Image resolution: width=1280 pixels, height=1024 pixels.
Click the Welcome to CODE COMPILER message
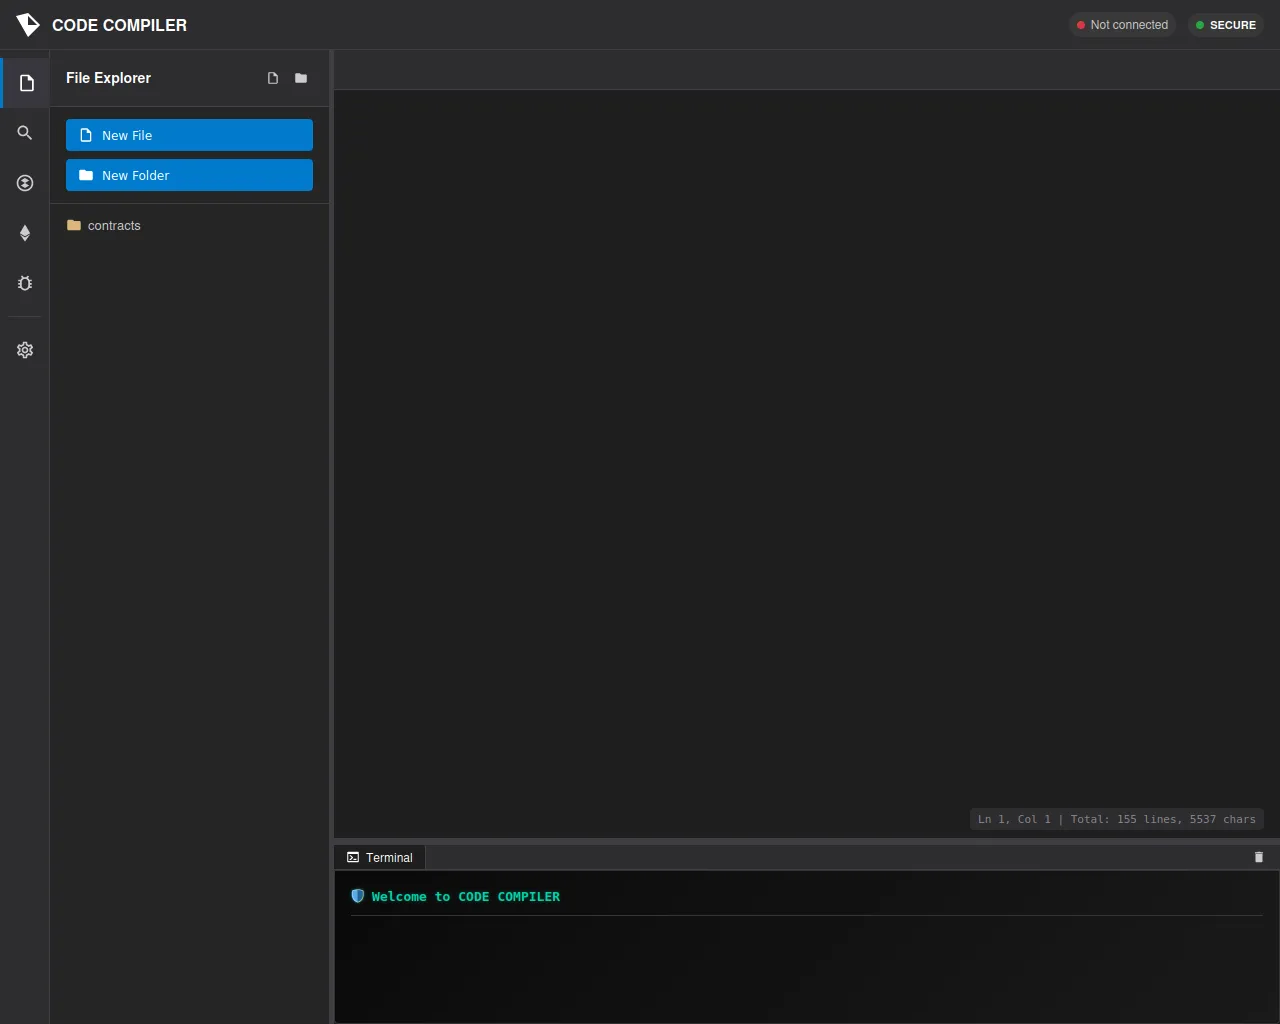pyautogui.click(x=465, y=897)
